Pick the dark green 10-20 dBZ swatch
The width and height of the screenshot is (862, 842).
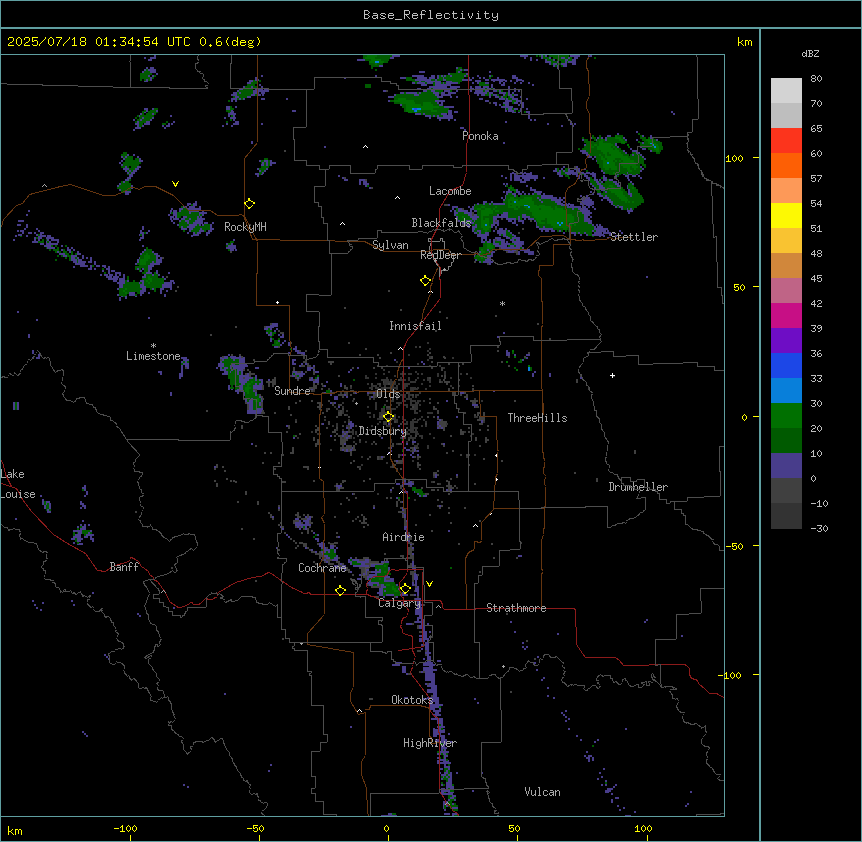pyautogui.click(x=786, y=441)
